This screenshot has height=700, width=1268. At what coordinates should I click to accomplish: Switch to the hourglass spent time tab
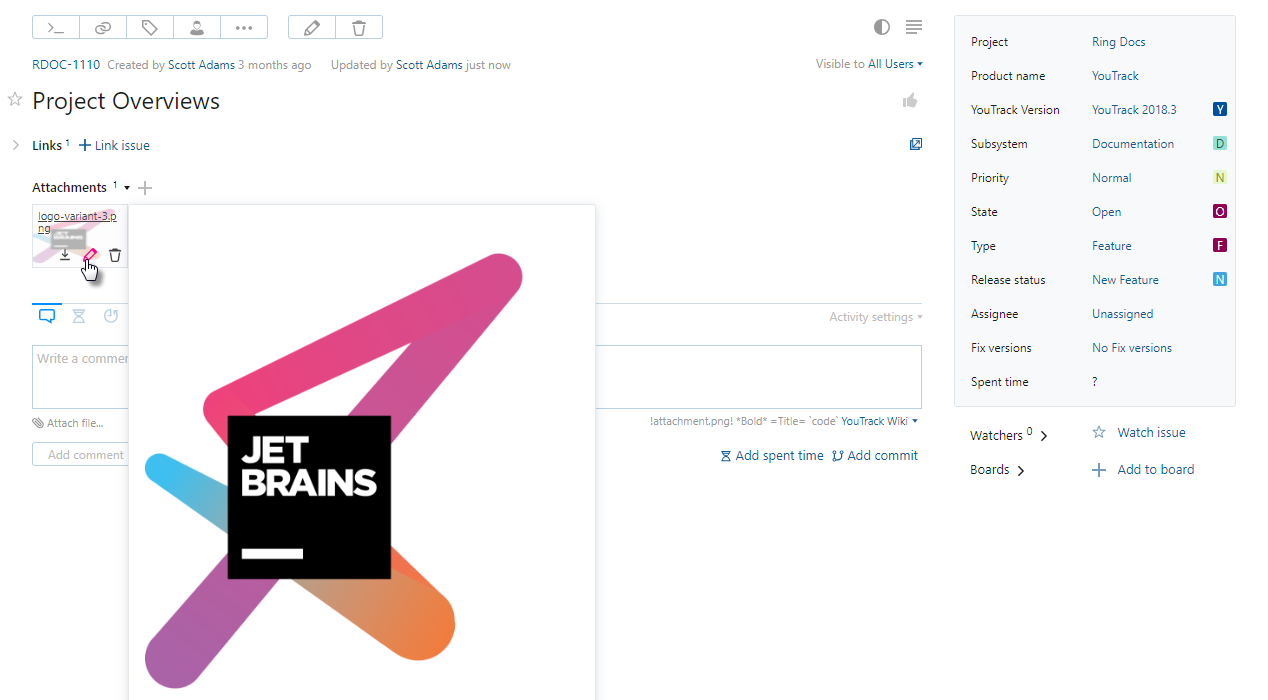[79, 316]
